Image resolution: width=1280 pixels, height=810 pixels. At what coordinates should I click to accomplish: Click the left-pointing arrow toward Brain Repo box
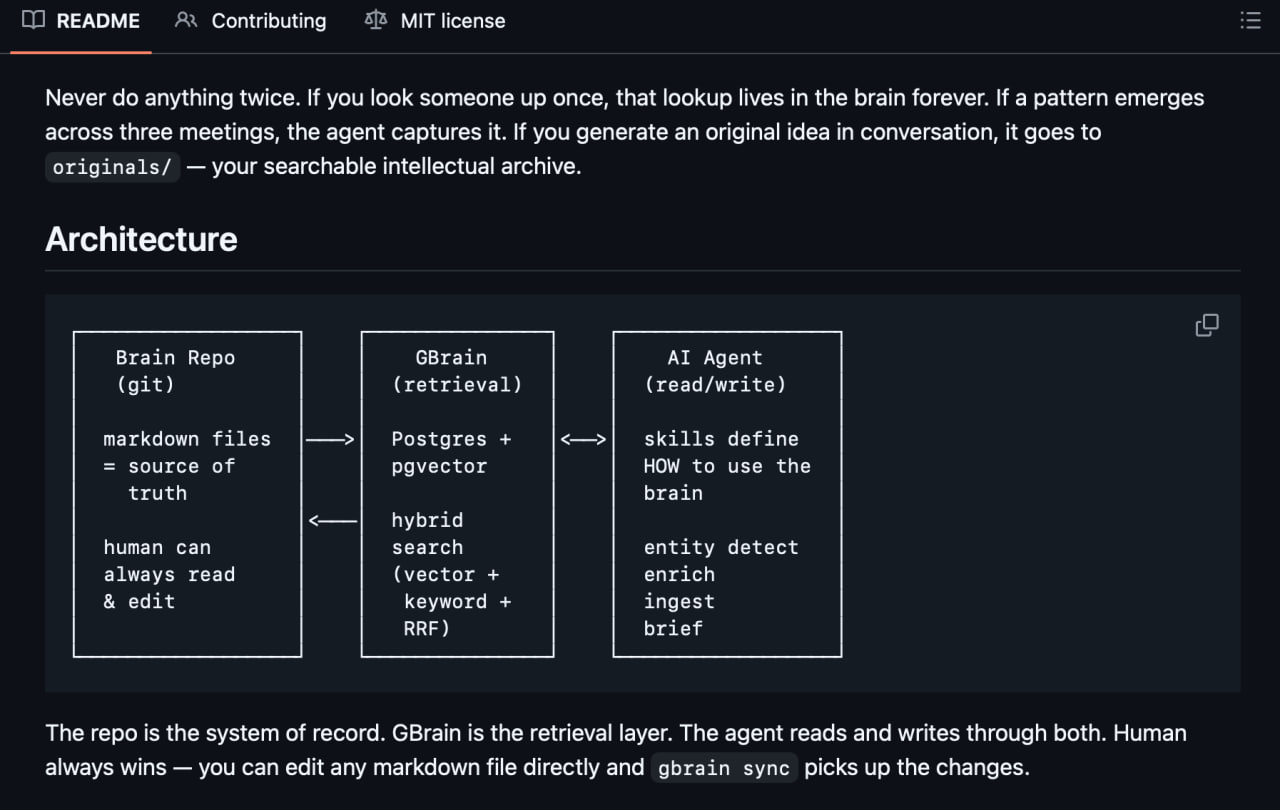tap(332, 520)
